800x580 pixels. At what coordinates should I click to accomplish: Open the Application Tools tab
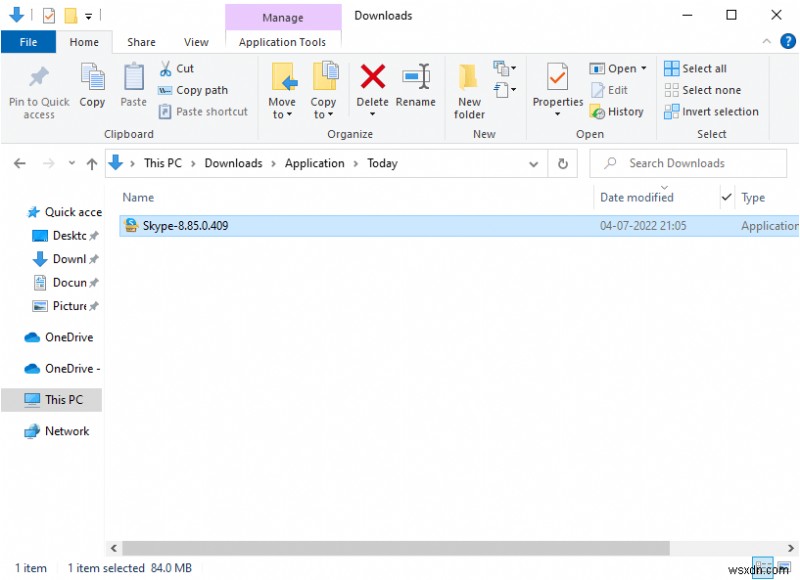coord(282,42)
